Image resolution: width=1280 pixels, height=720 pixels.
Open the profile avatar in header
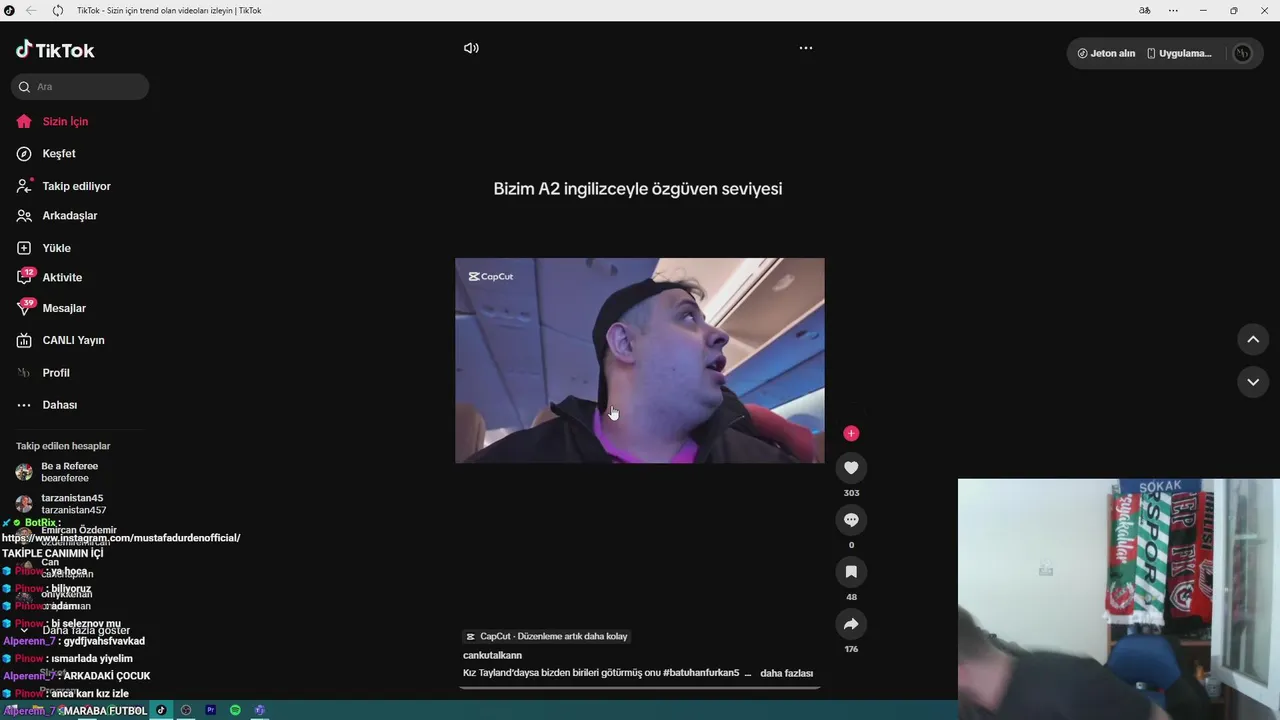point(1242,54)
